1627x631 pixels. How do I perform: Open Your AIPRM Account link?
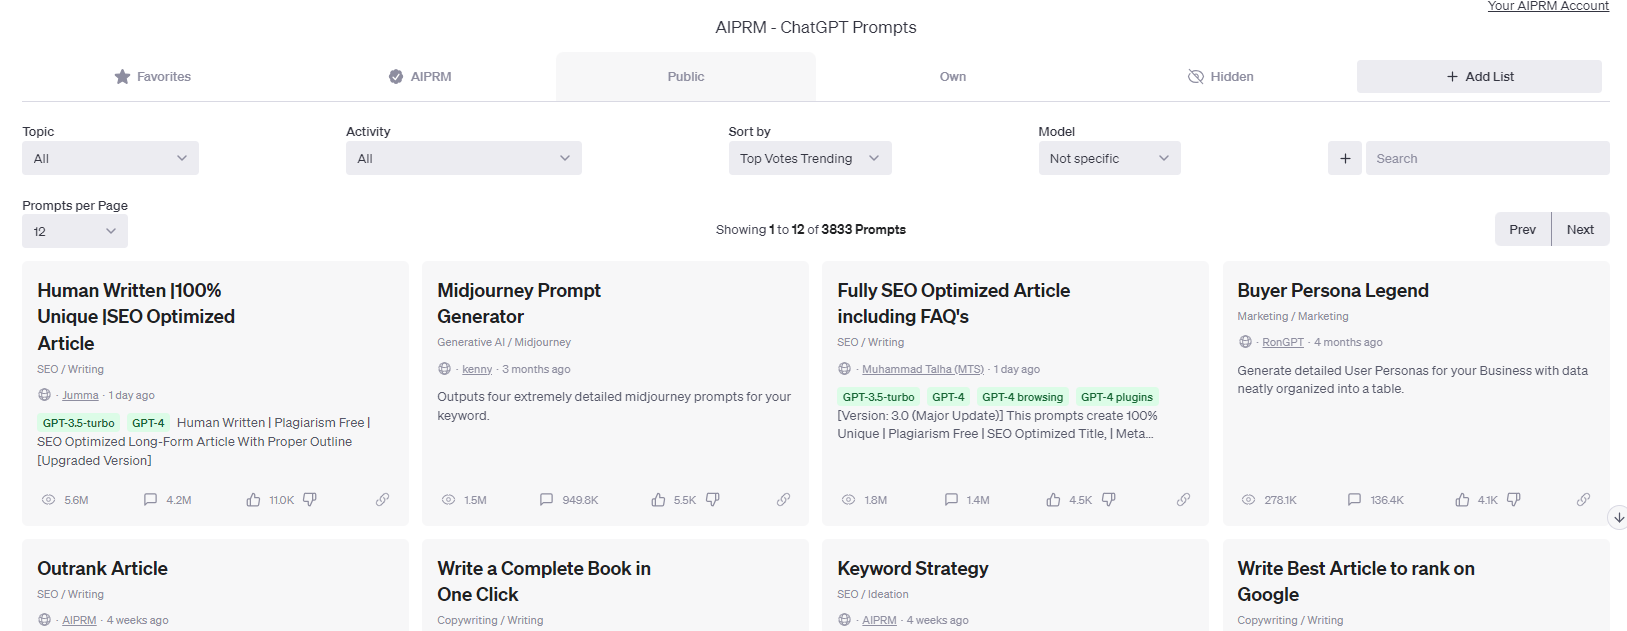pos(1548,6)
